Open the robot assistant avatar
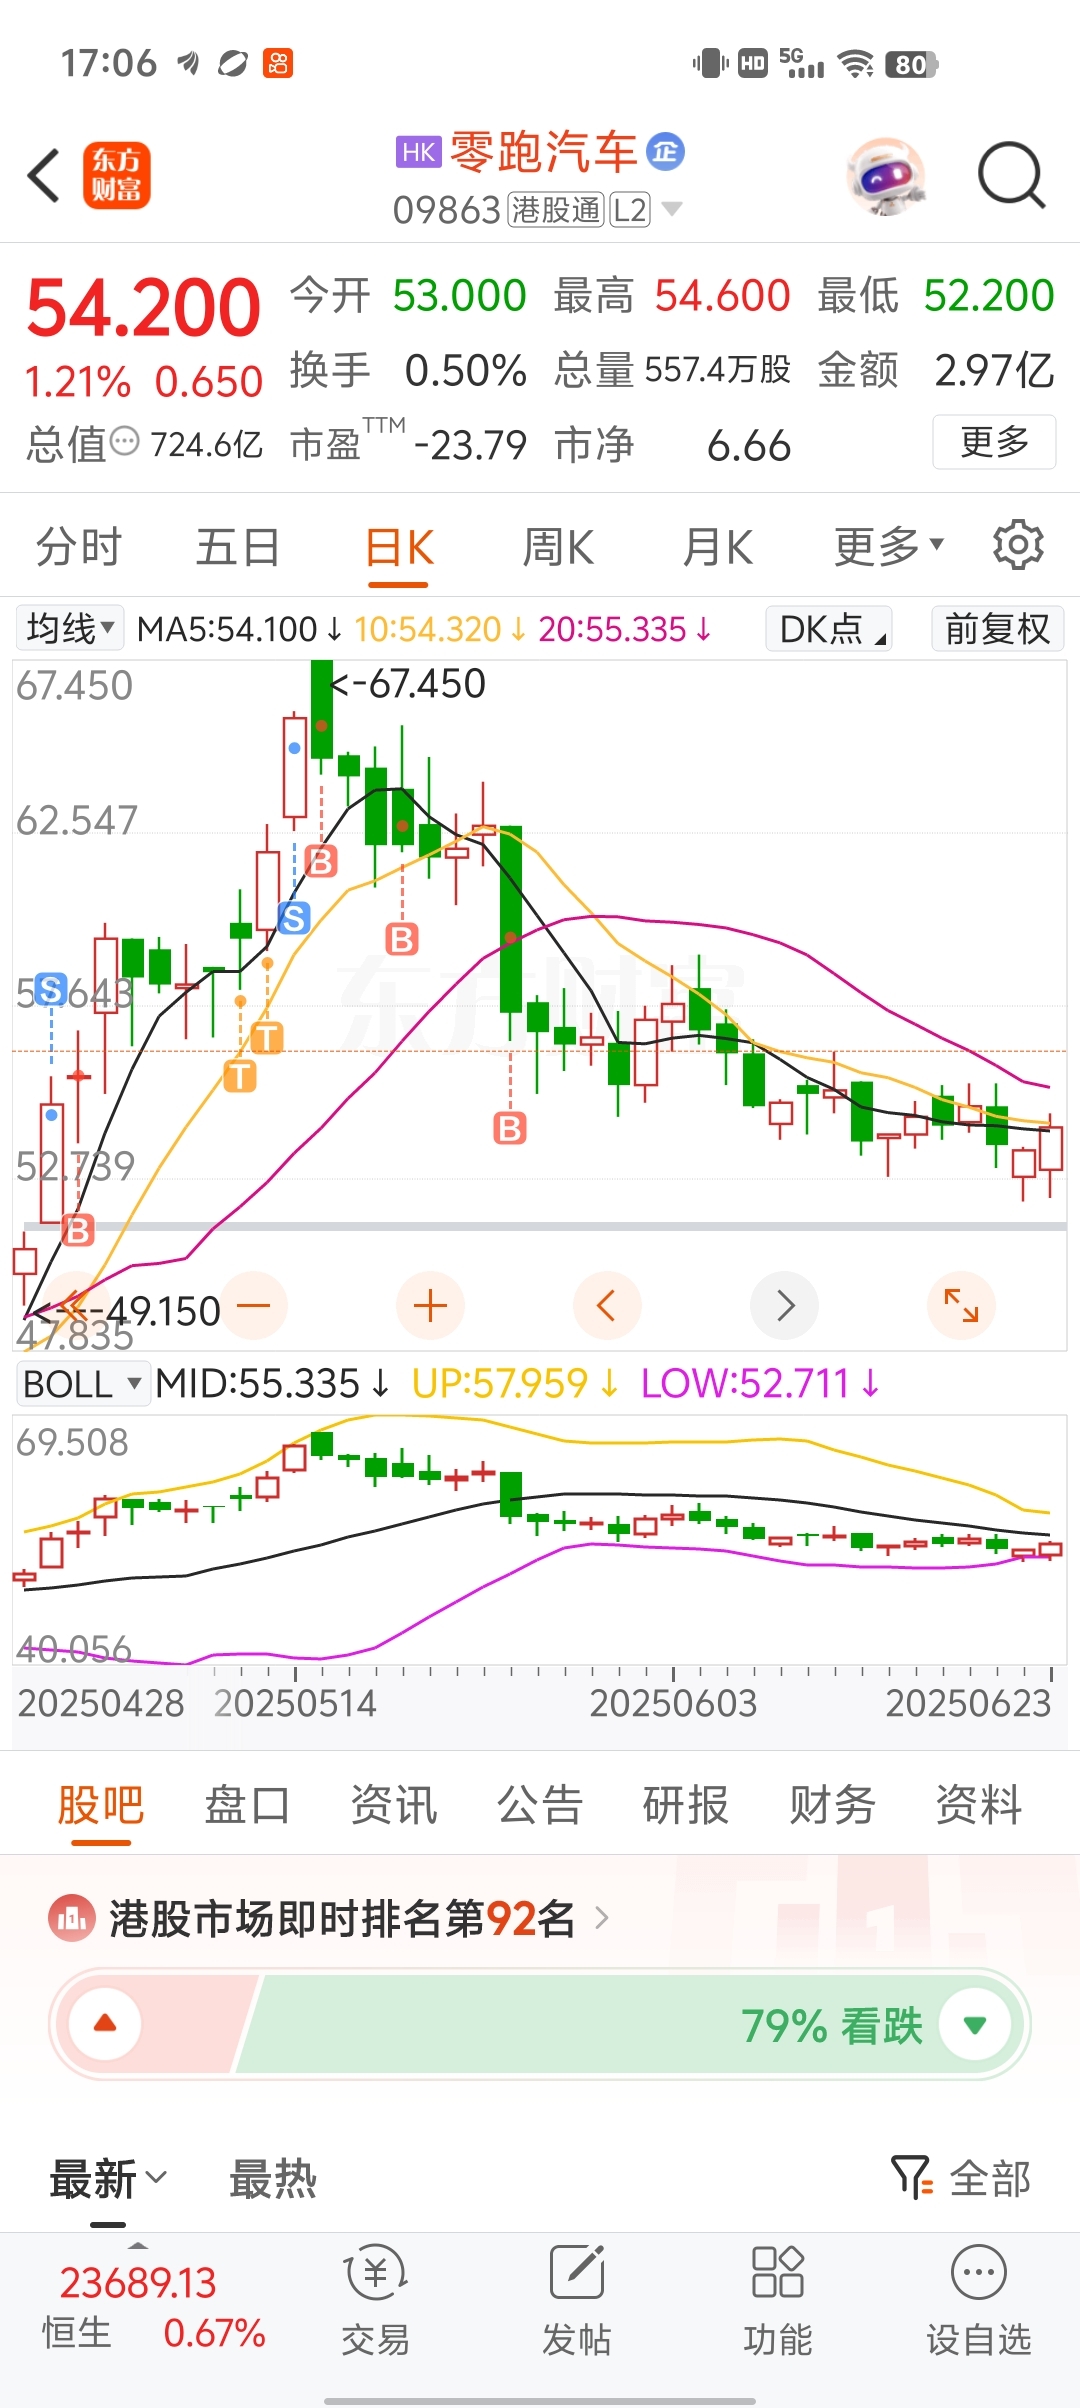The image size is (1080, 2408). pyautogui.click(x=885, y=176)
